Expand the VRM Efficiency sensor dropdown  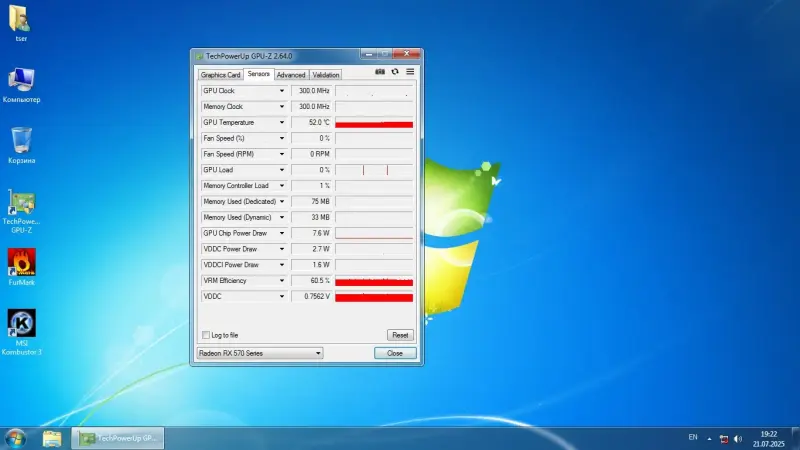282,281
